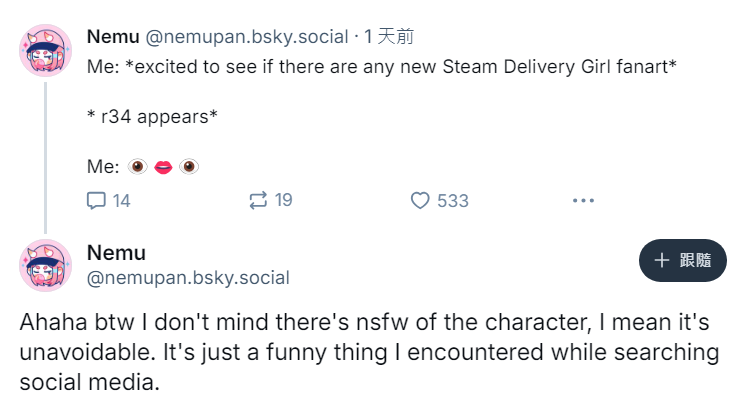Viewport: 741px width, 400px height.
Task: Click the reply speech bubble icon
Action: [x=96, y=200]
